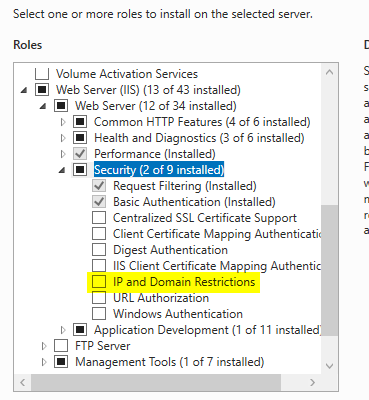Select FTP Server label
Image resolution: width=369 pixels, height=400 pixels.
point(103,346)
